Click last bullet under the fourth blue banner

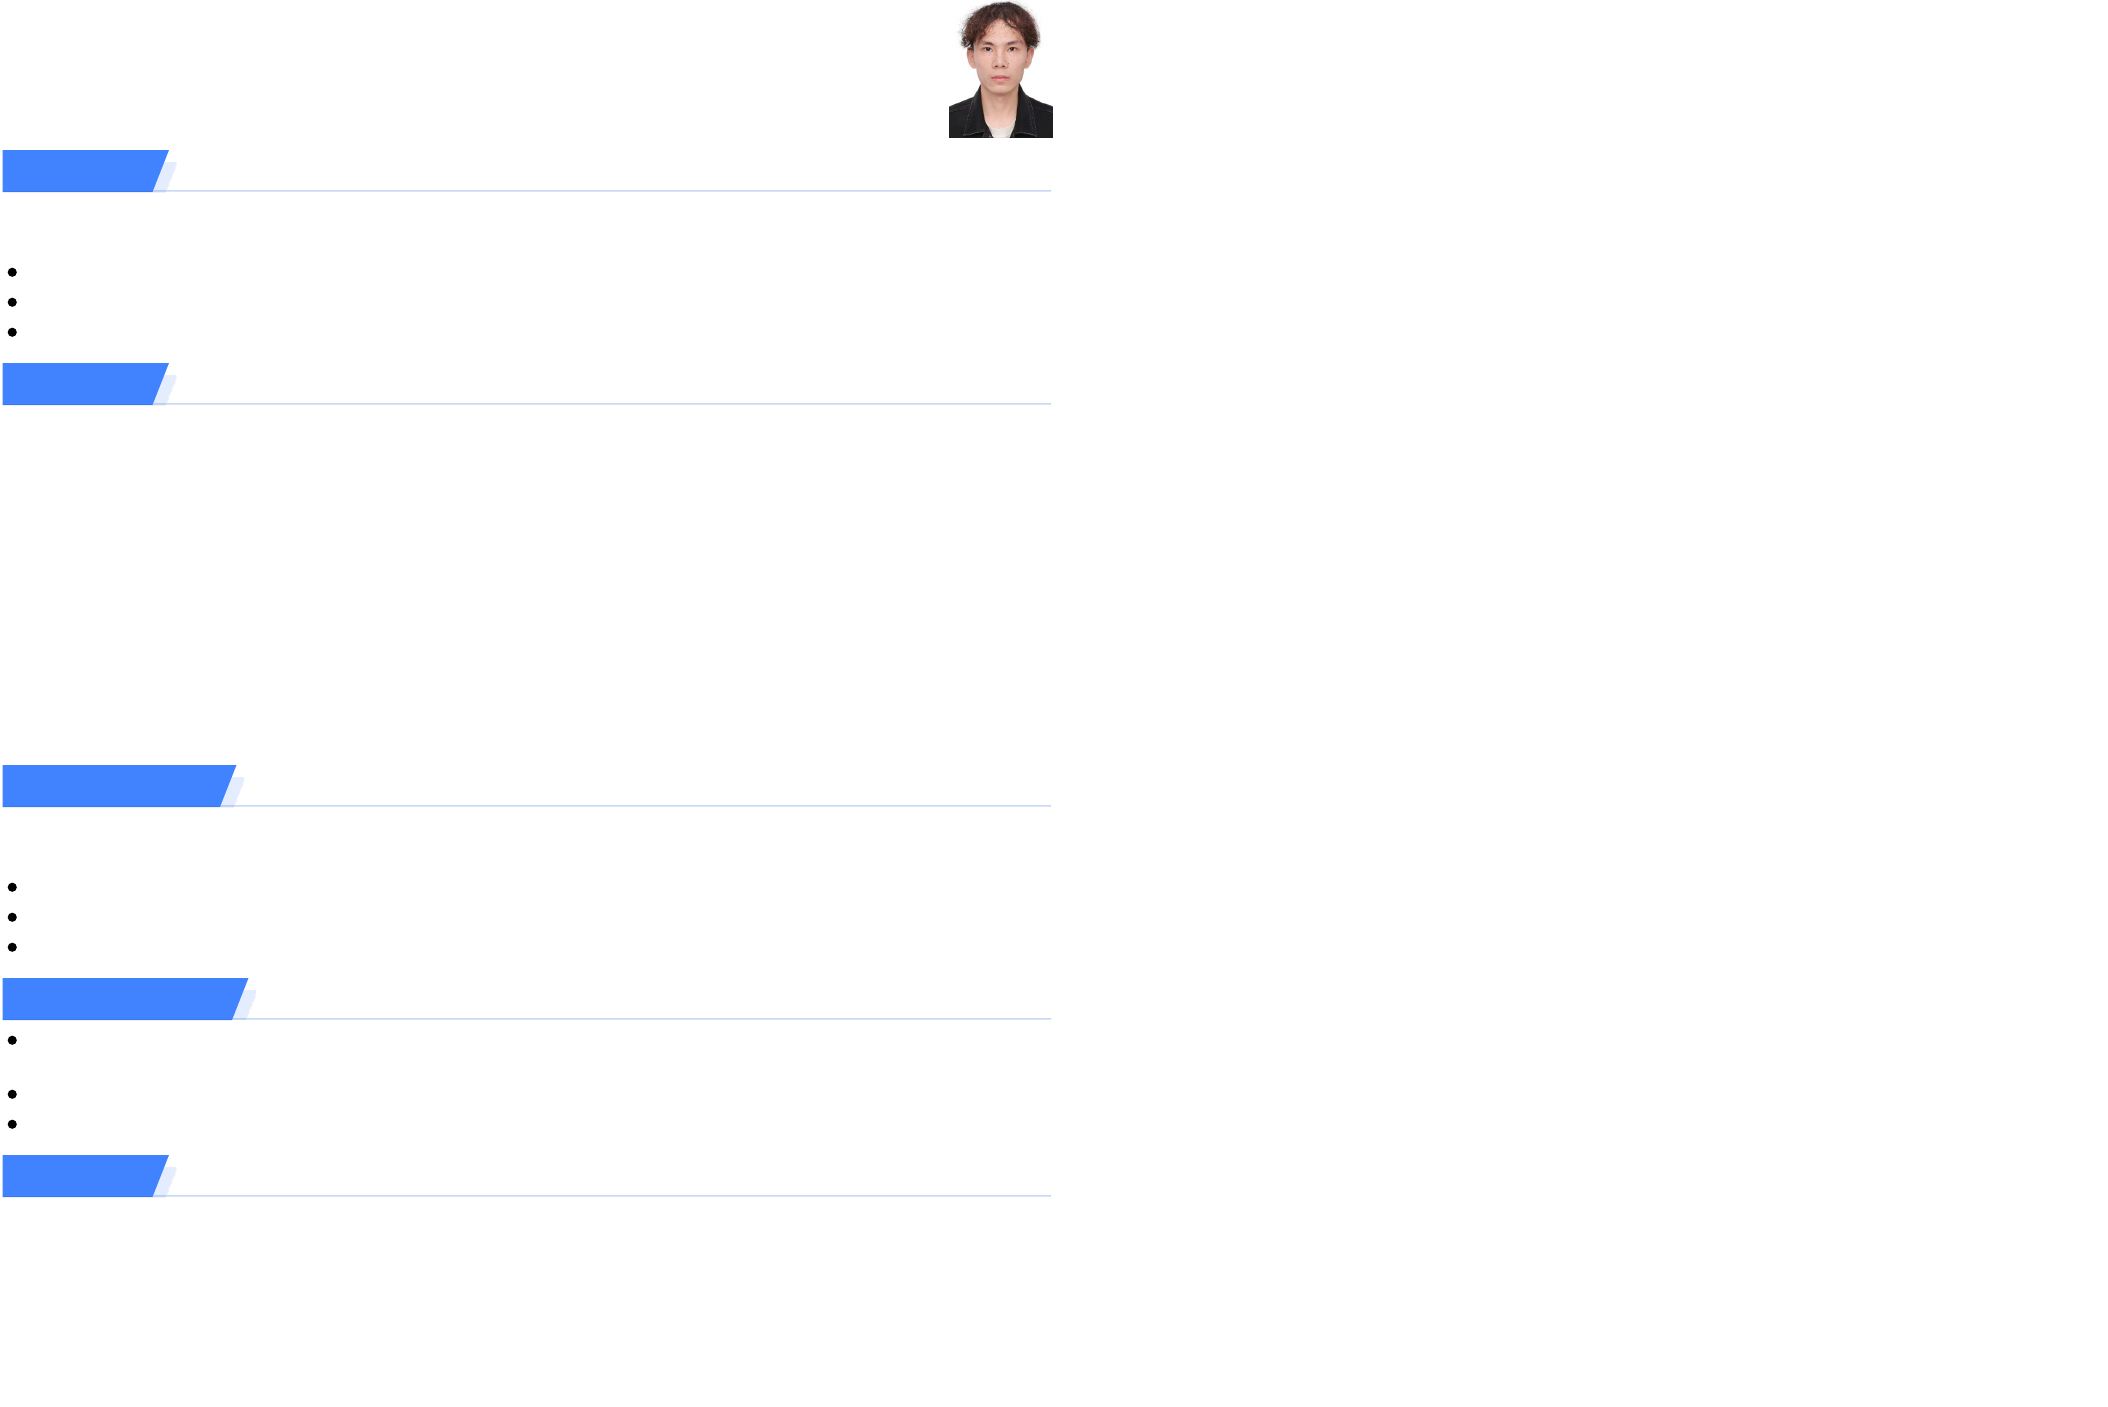[x=12, y=1124]
